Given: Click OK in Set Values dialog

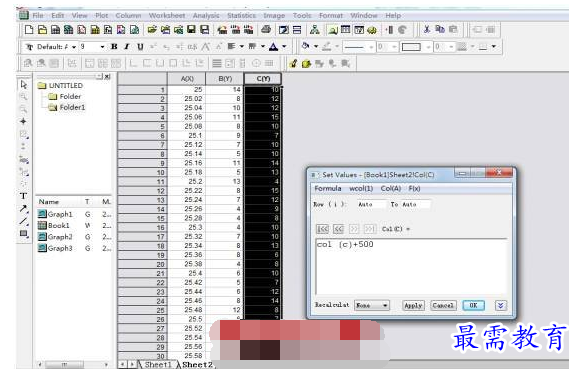Looking at the screenshot, I should (473, 305).
